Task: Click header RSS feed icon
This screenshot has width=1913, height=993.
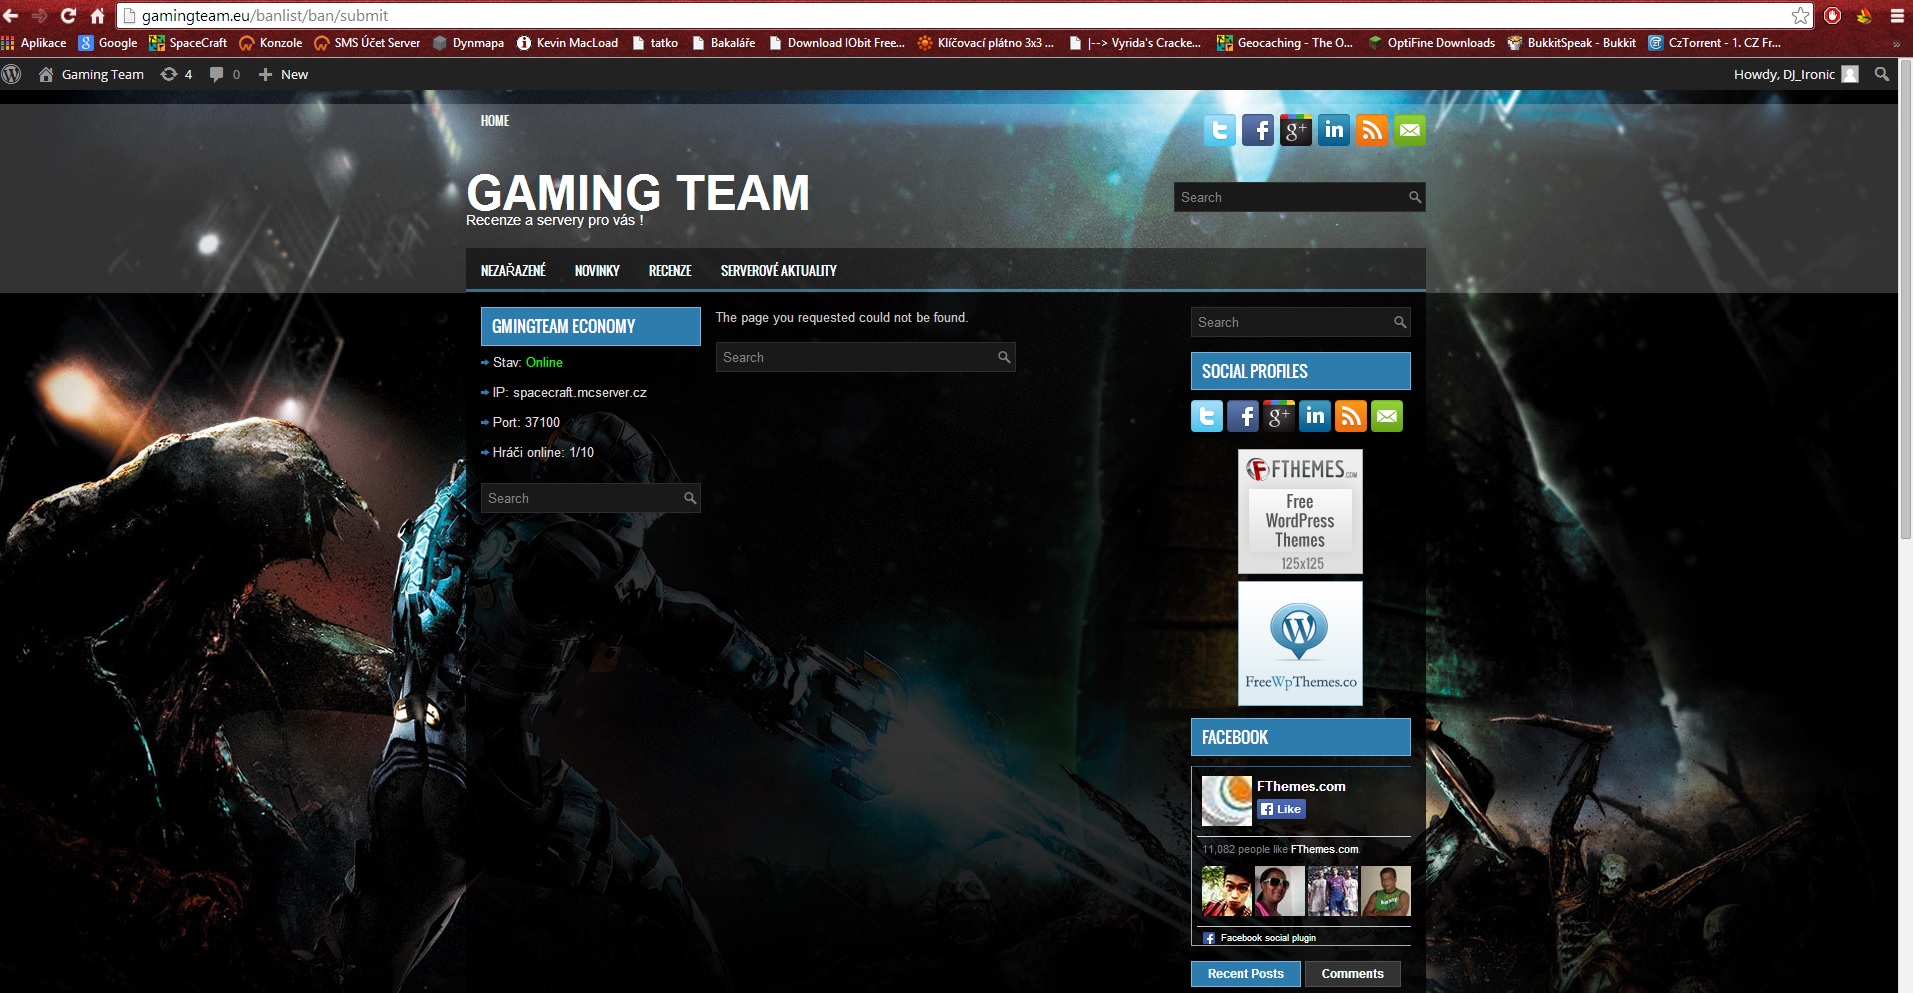Action: coord(1372,130)
